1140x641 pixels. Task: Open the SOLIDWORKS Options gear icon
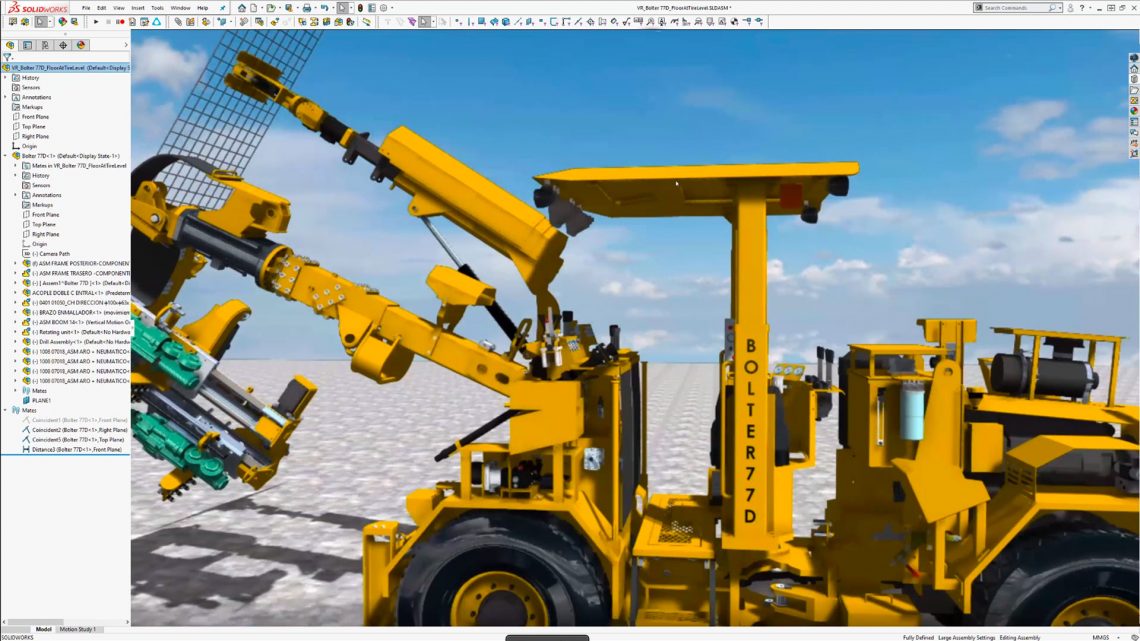pyautogui.click(x=381, y=7)
